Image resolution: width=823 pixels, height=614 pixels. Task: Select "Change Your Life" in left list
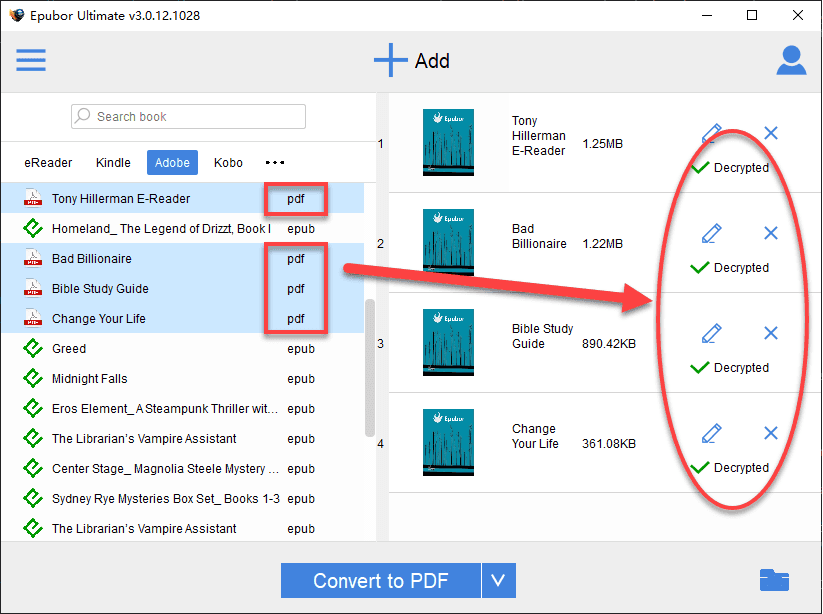point(183,319)
